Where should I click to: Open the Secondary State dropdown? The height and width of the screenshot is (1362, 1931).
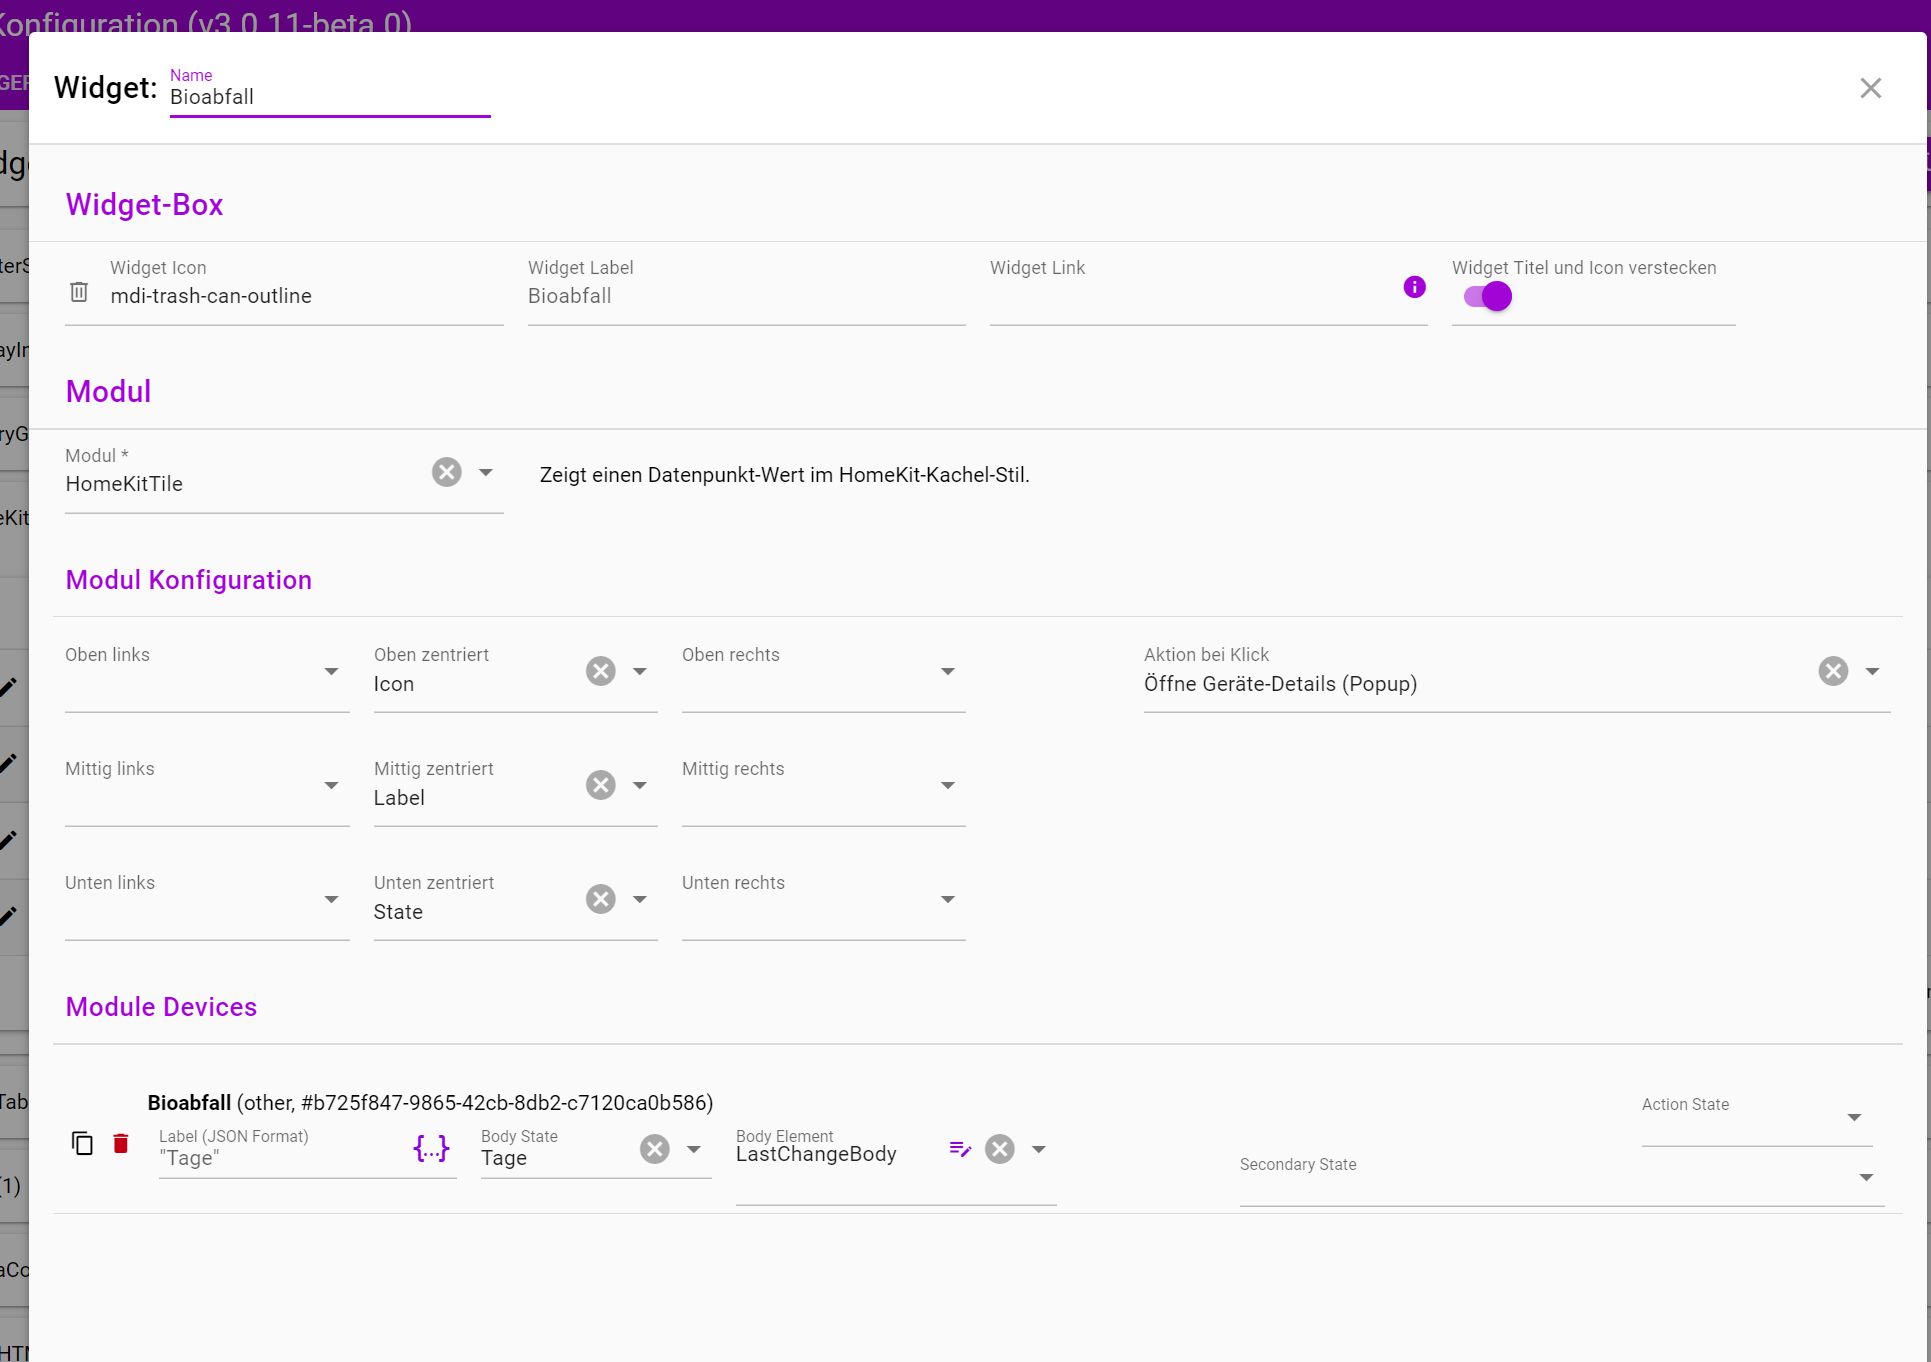[1562, 1178]
